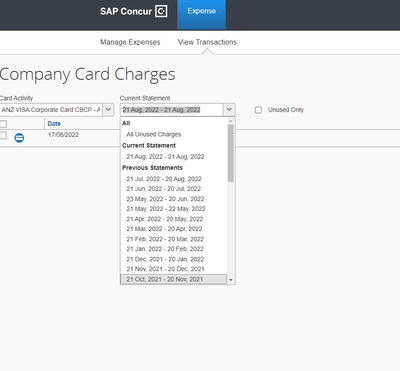Sort by the Date column header
The height and width of the screenshot is (371, 400).
pos(54,124)
